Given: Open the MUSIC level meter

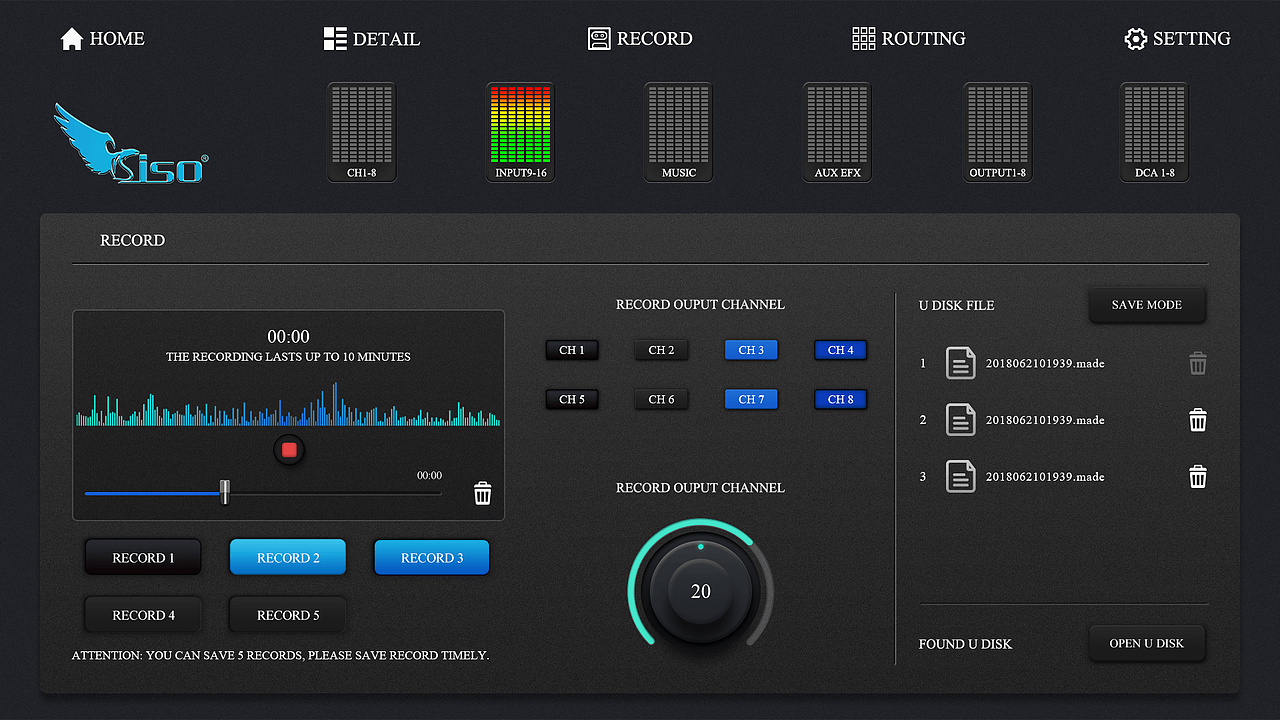Looking at the screenshot, I should 678,132.
